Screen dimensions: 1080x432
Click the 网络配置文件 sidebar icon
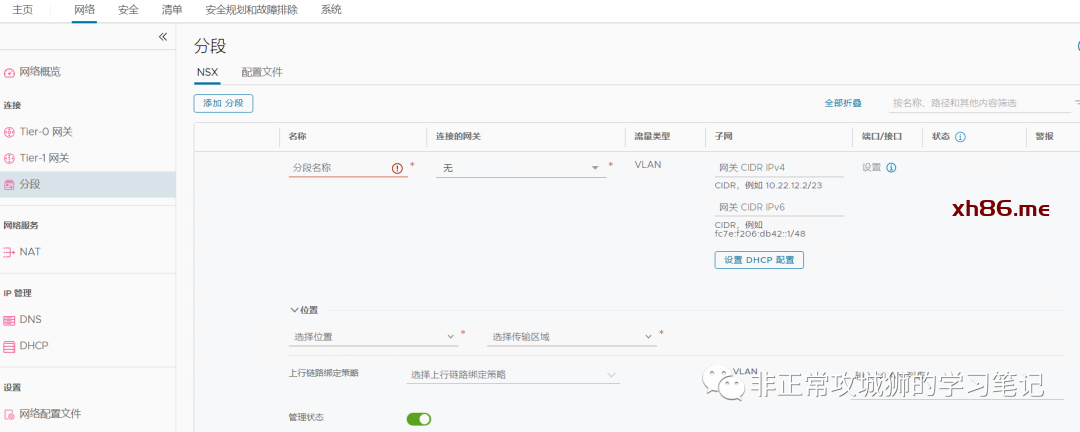10,414
